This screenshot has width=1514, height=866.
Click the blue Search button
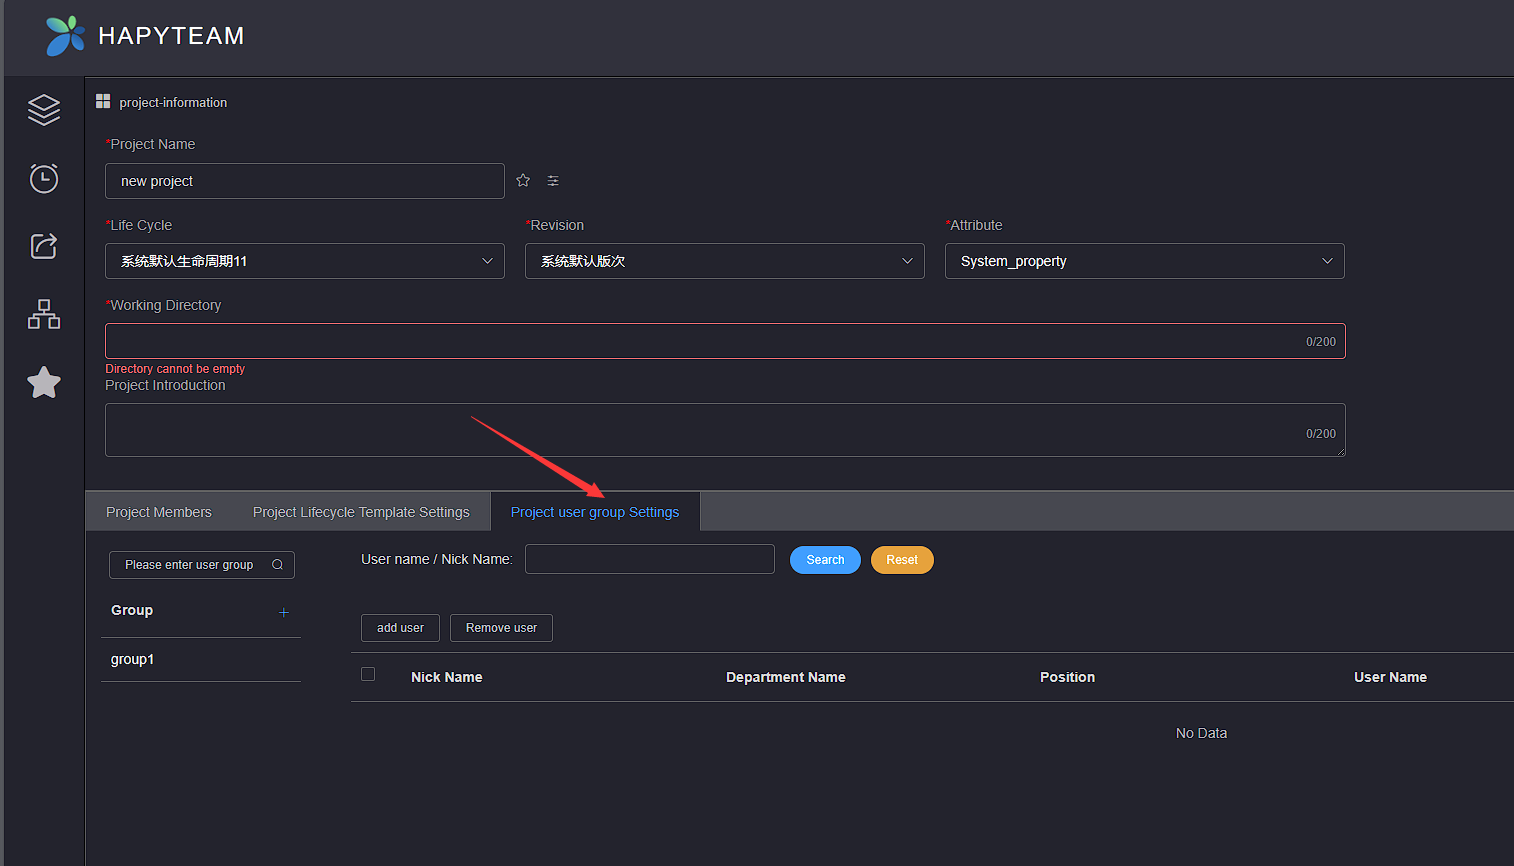coord(825,560)
